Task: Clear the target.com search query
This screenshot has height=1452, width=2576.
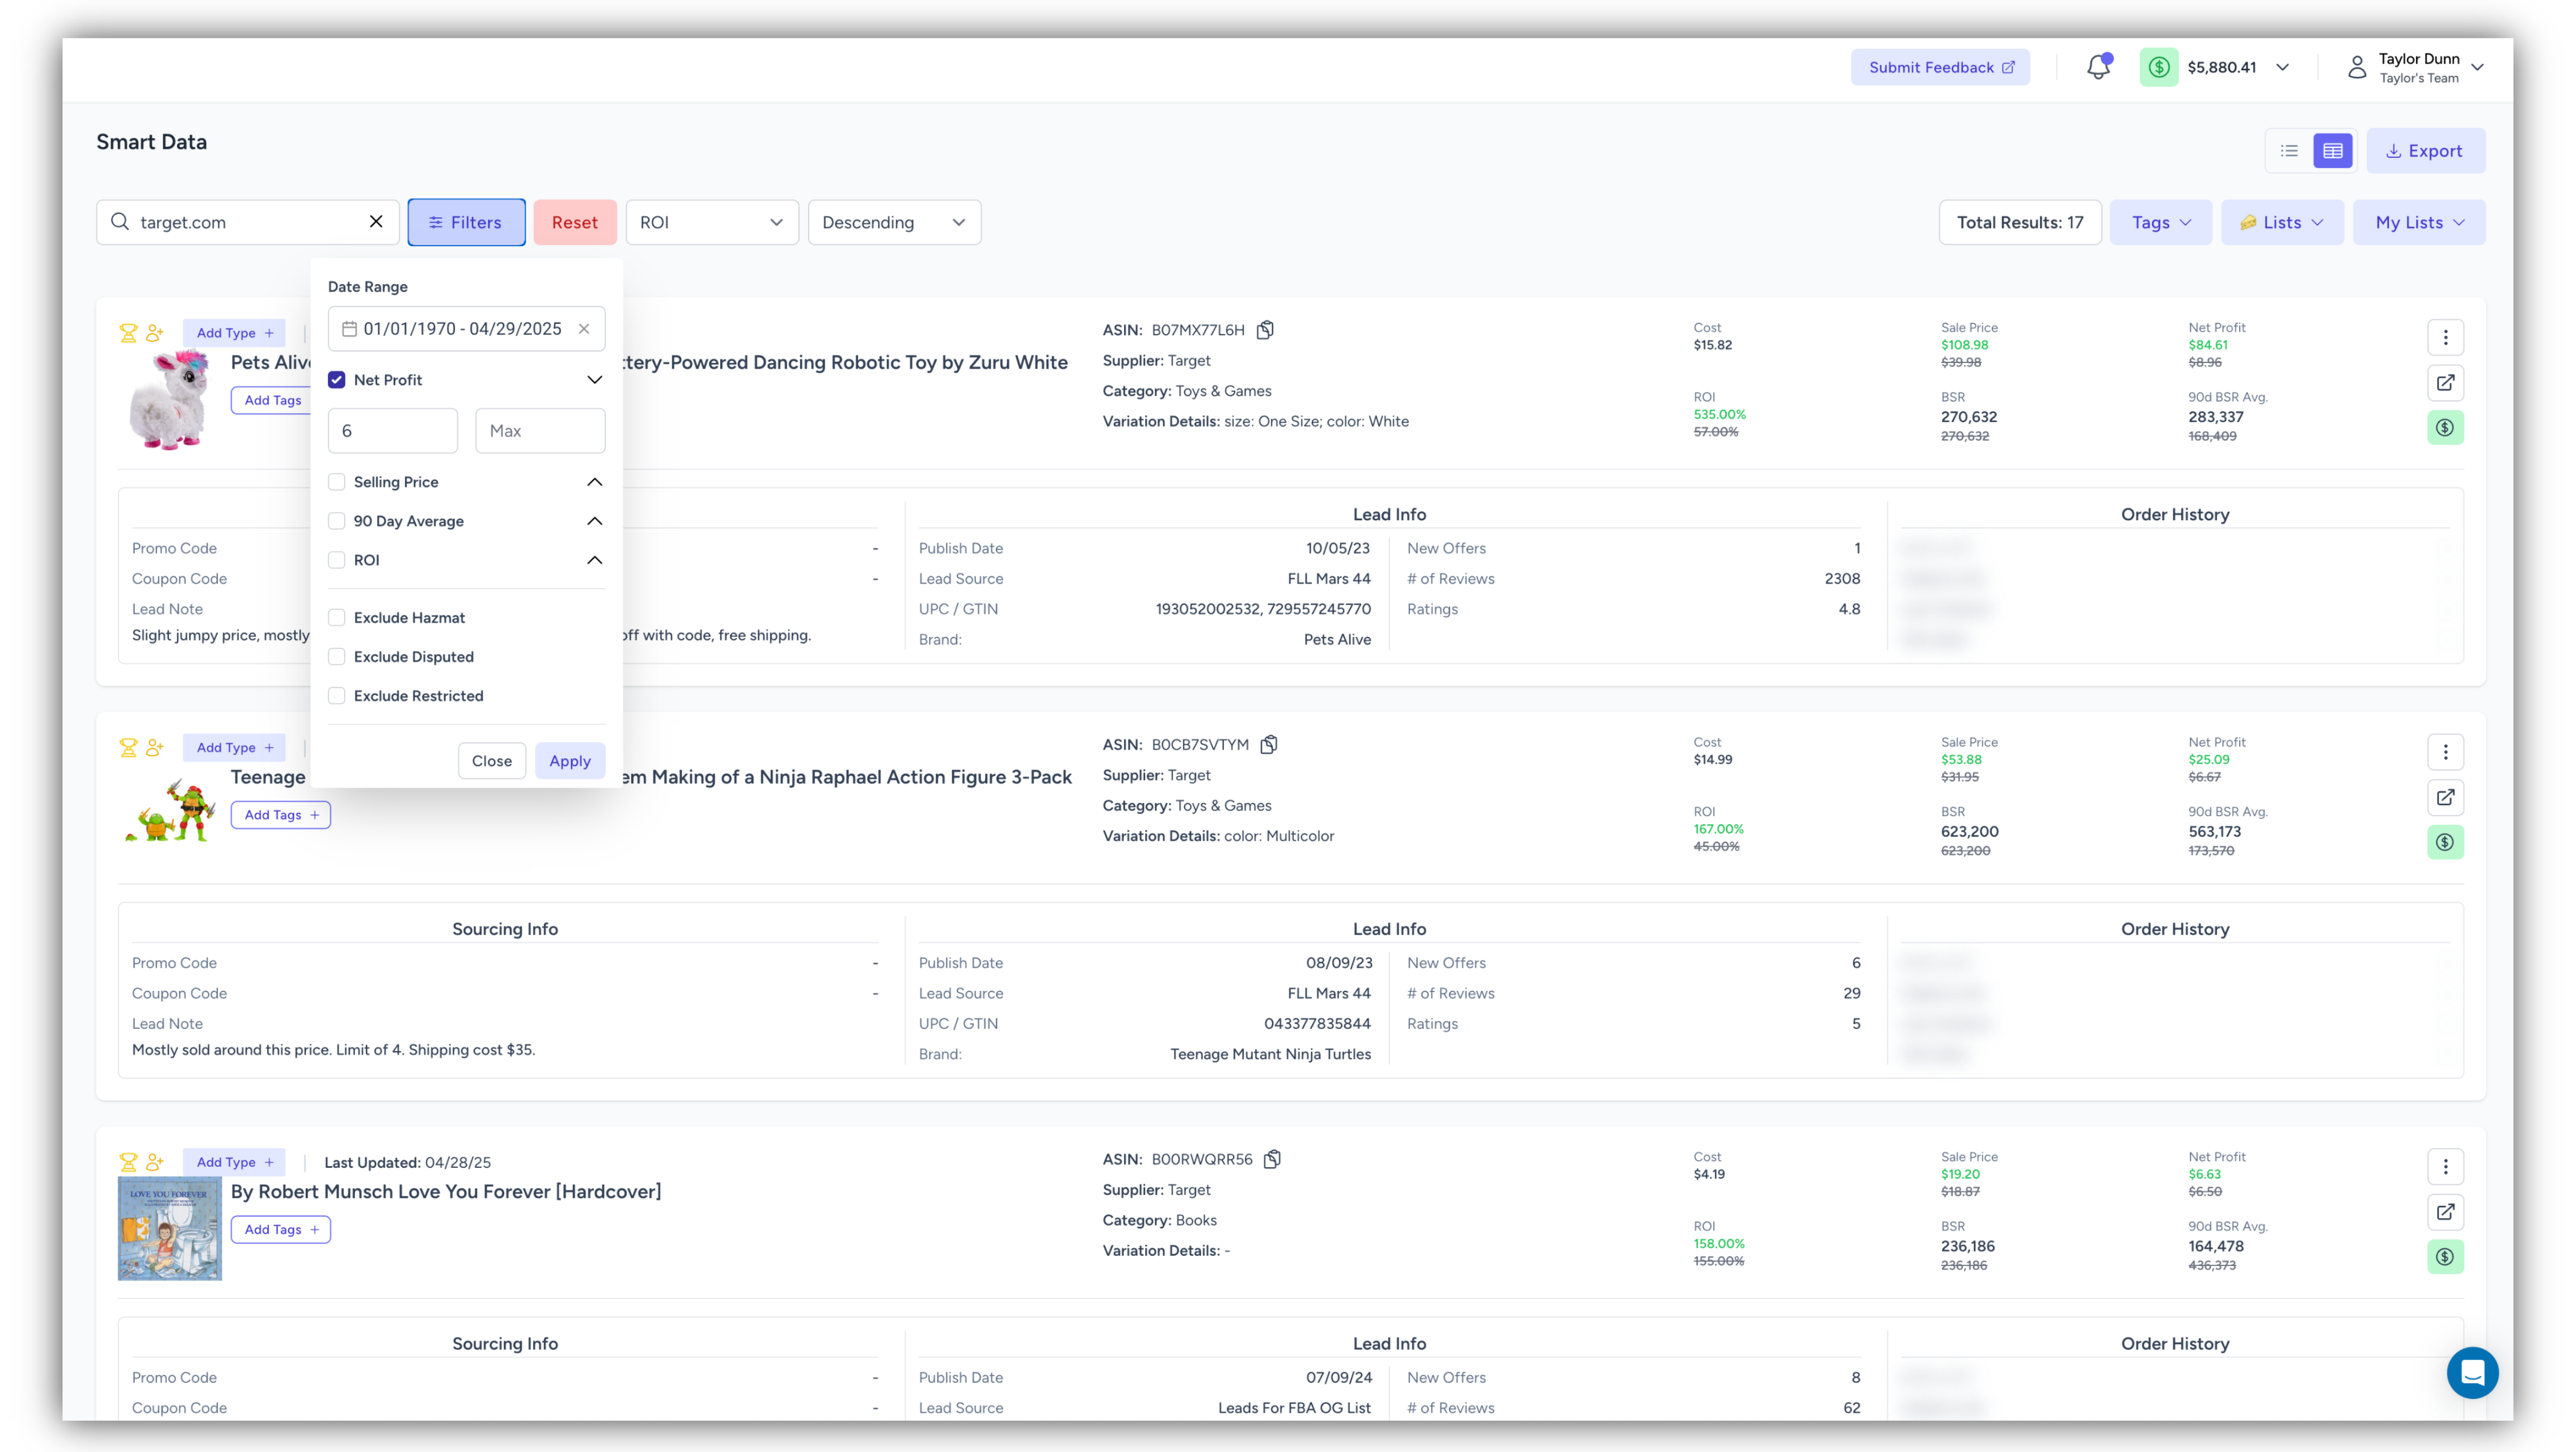Action: pos(376,222)
